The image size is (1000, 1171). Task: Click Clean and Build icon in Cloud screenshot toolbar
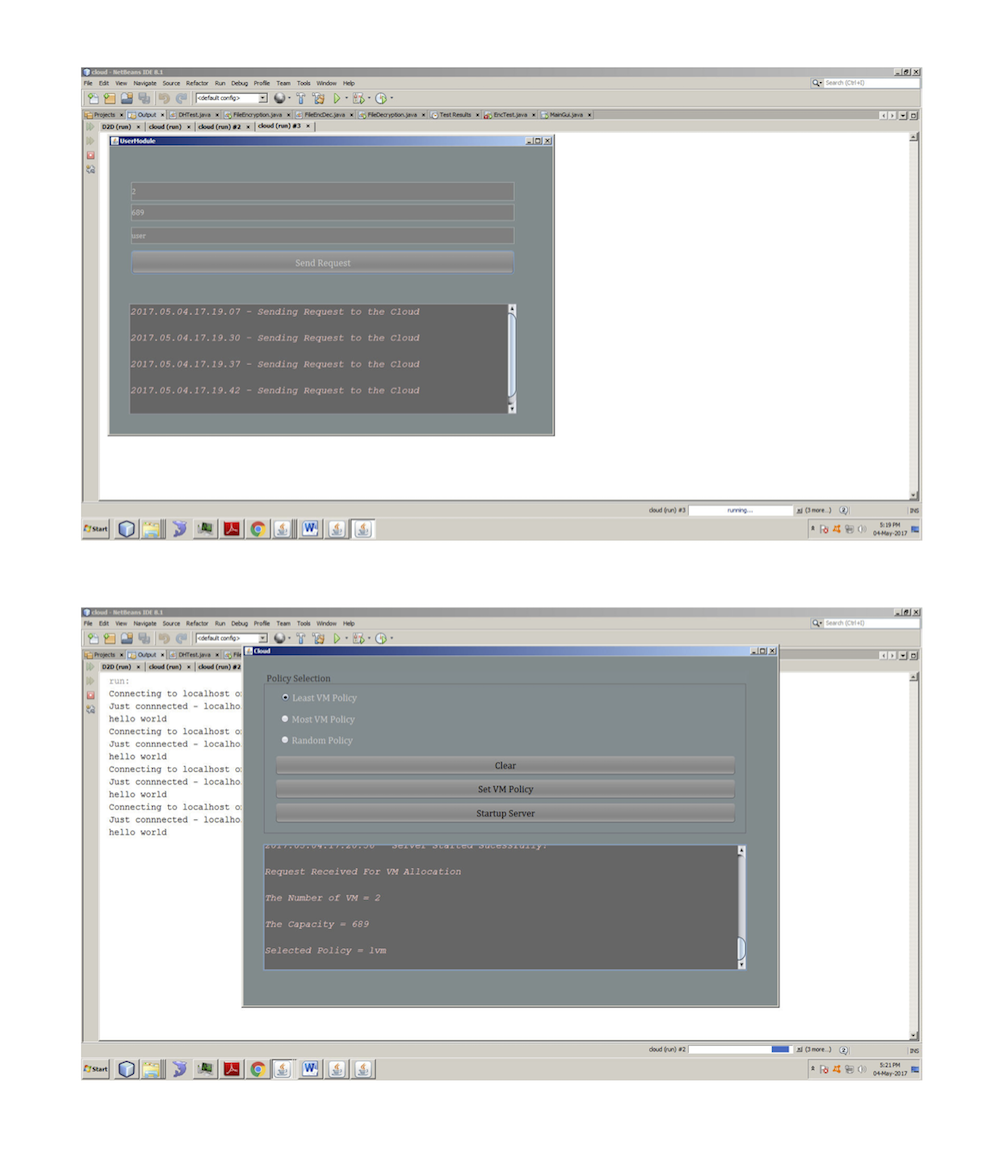click(x=318, y=638)
